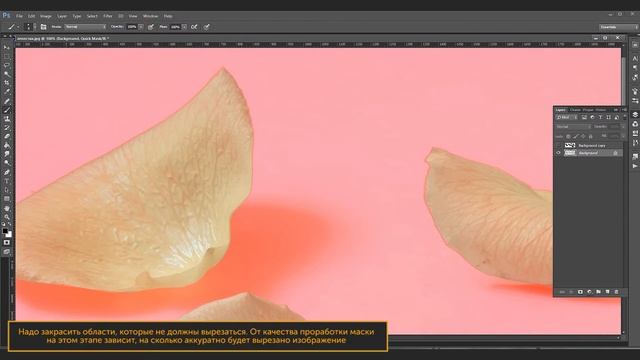Add layer style fx icon
This screenshot has width=640, height=360.
[571, 292]
